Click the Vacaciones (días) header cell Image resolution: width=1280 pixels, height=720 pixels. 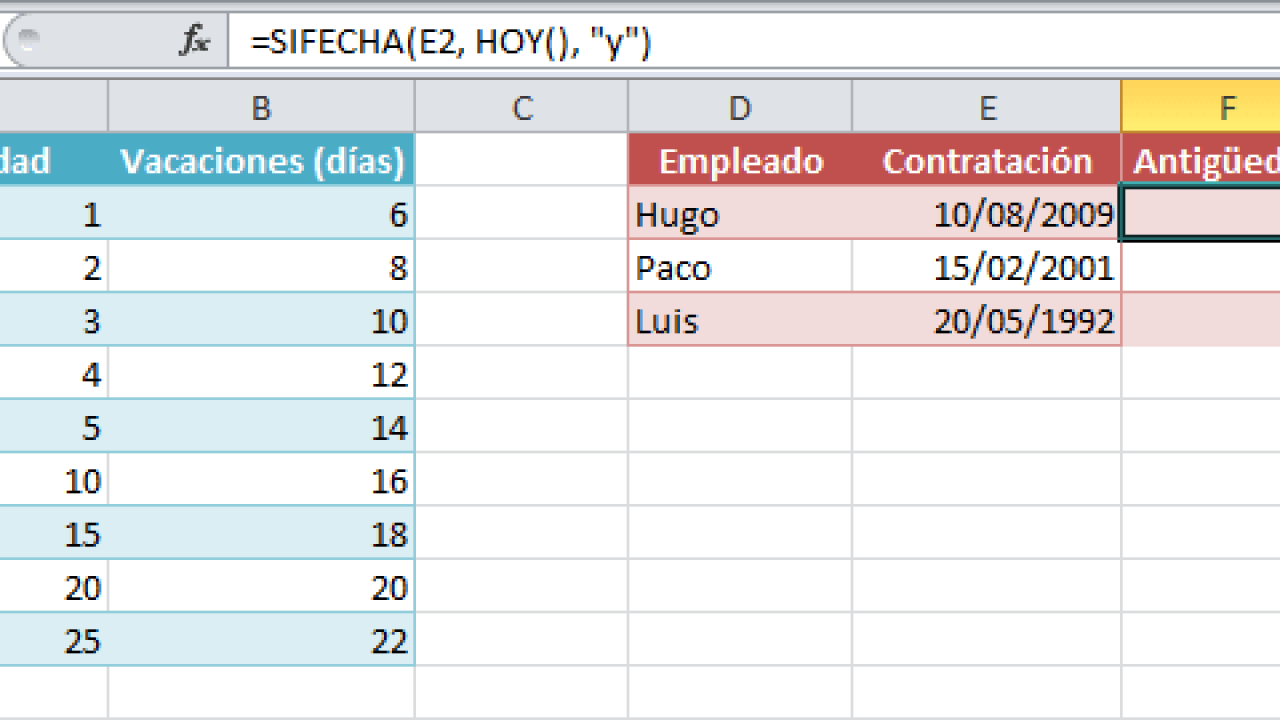pyautogui.click(x=261, y=160)
